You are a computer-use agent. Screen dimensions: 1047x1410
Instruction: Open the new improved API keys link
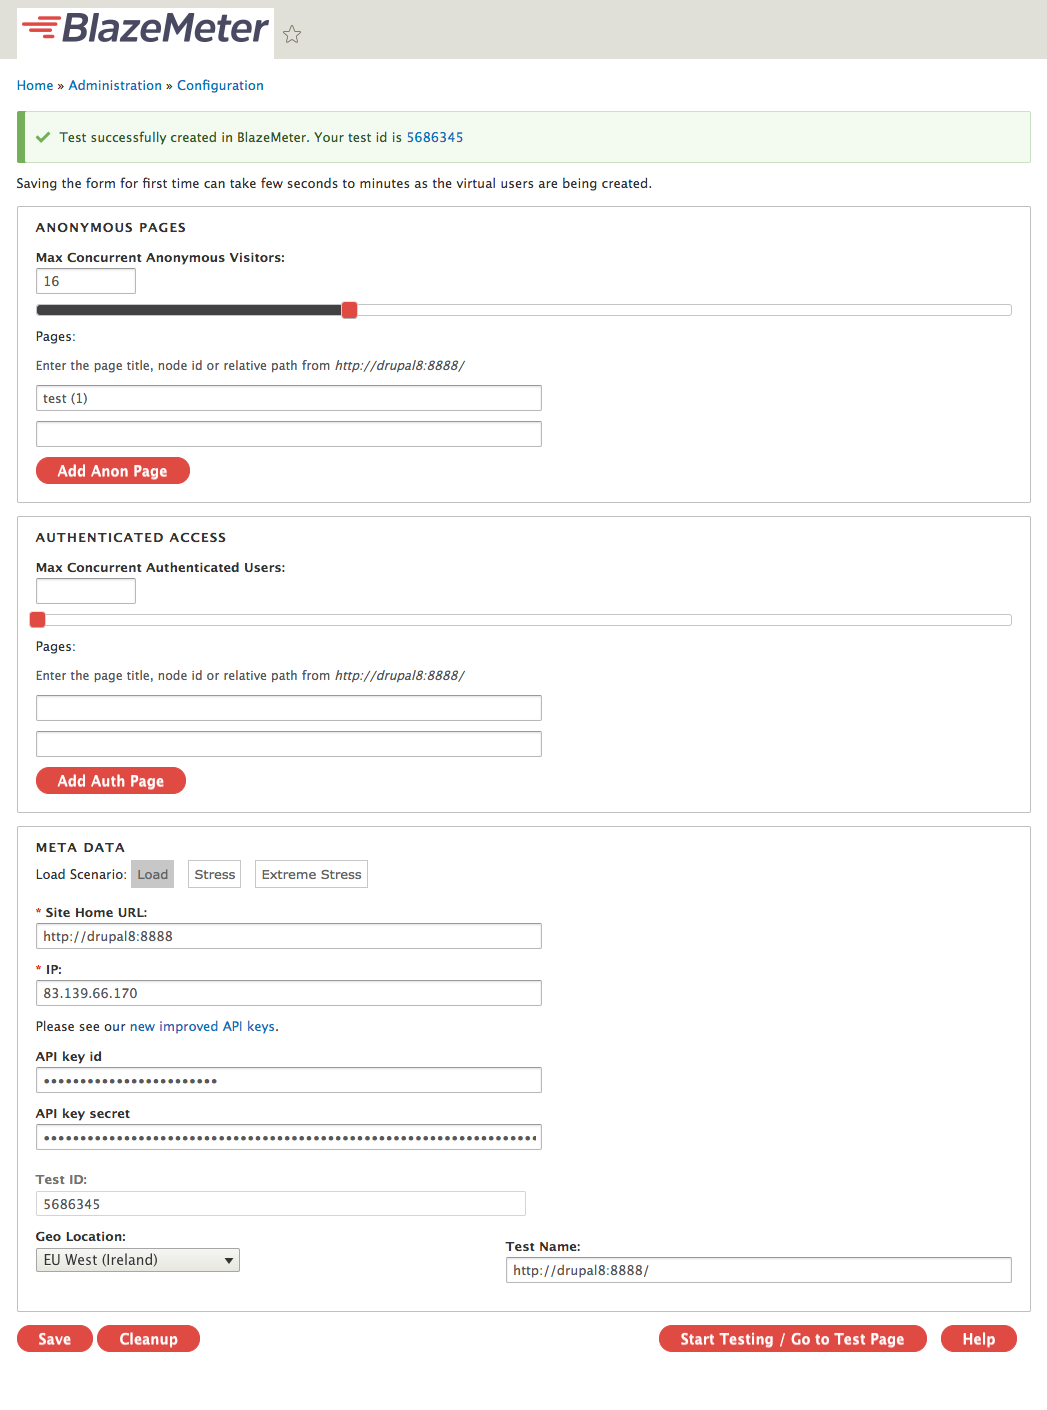click(203, 1027)
